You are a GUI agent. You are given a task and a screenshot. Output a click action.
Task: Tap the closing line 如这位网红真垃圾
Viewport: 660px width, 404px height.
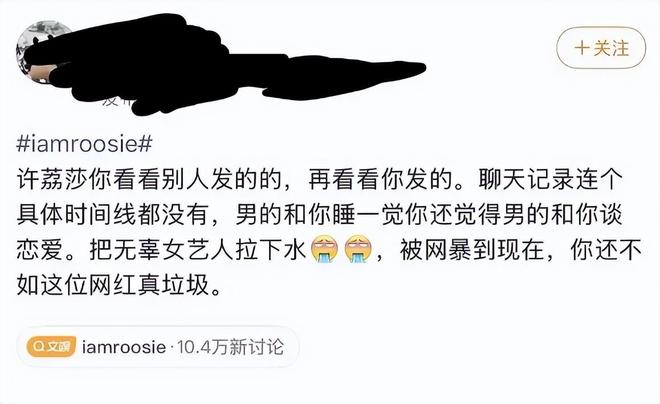click(x=113, y=286)
